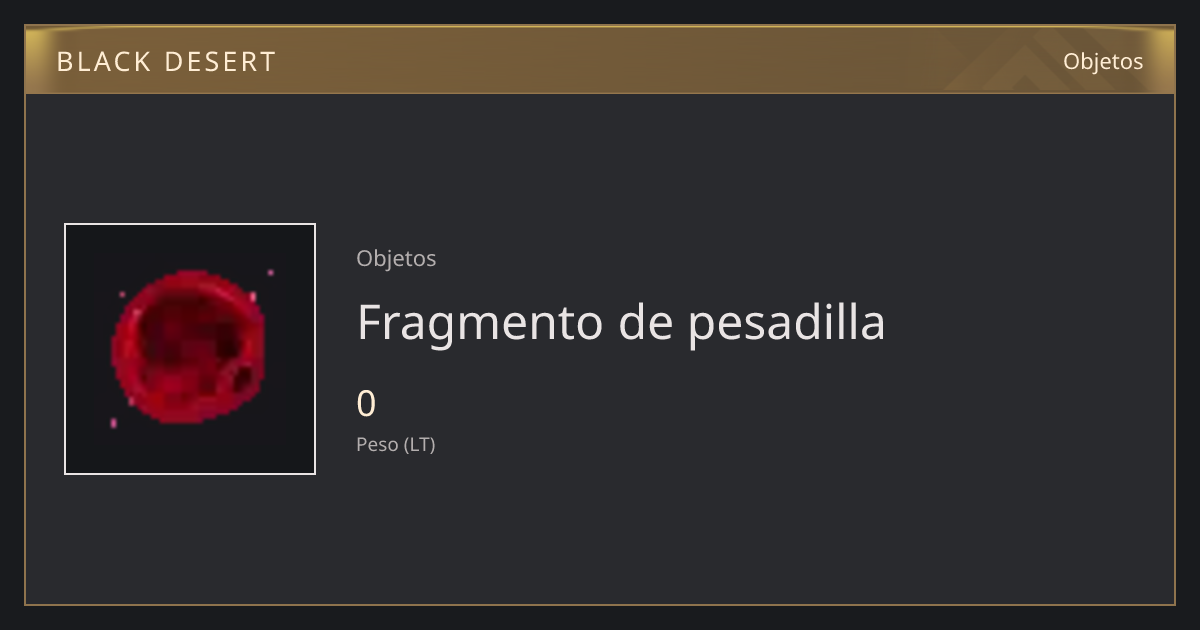Open the Objetos category label above the title
The image size is (1200, 630).
tap(396, 258)
